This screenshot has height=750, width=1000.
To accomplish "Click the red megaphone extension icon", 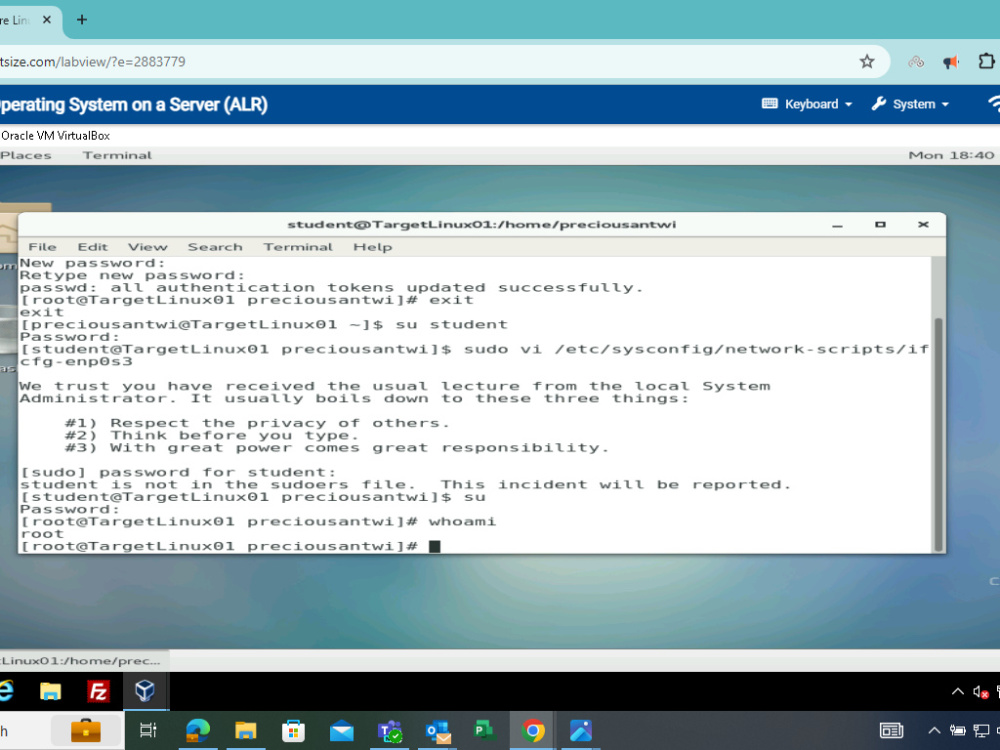I will pyautogui.click(x=951, y=62).
